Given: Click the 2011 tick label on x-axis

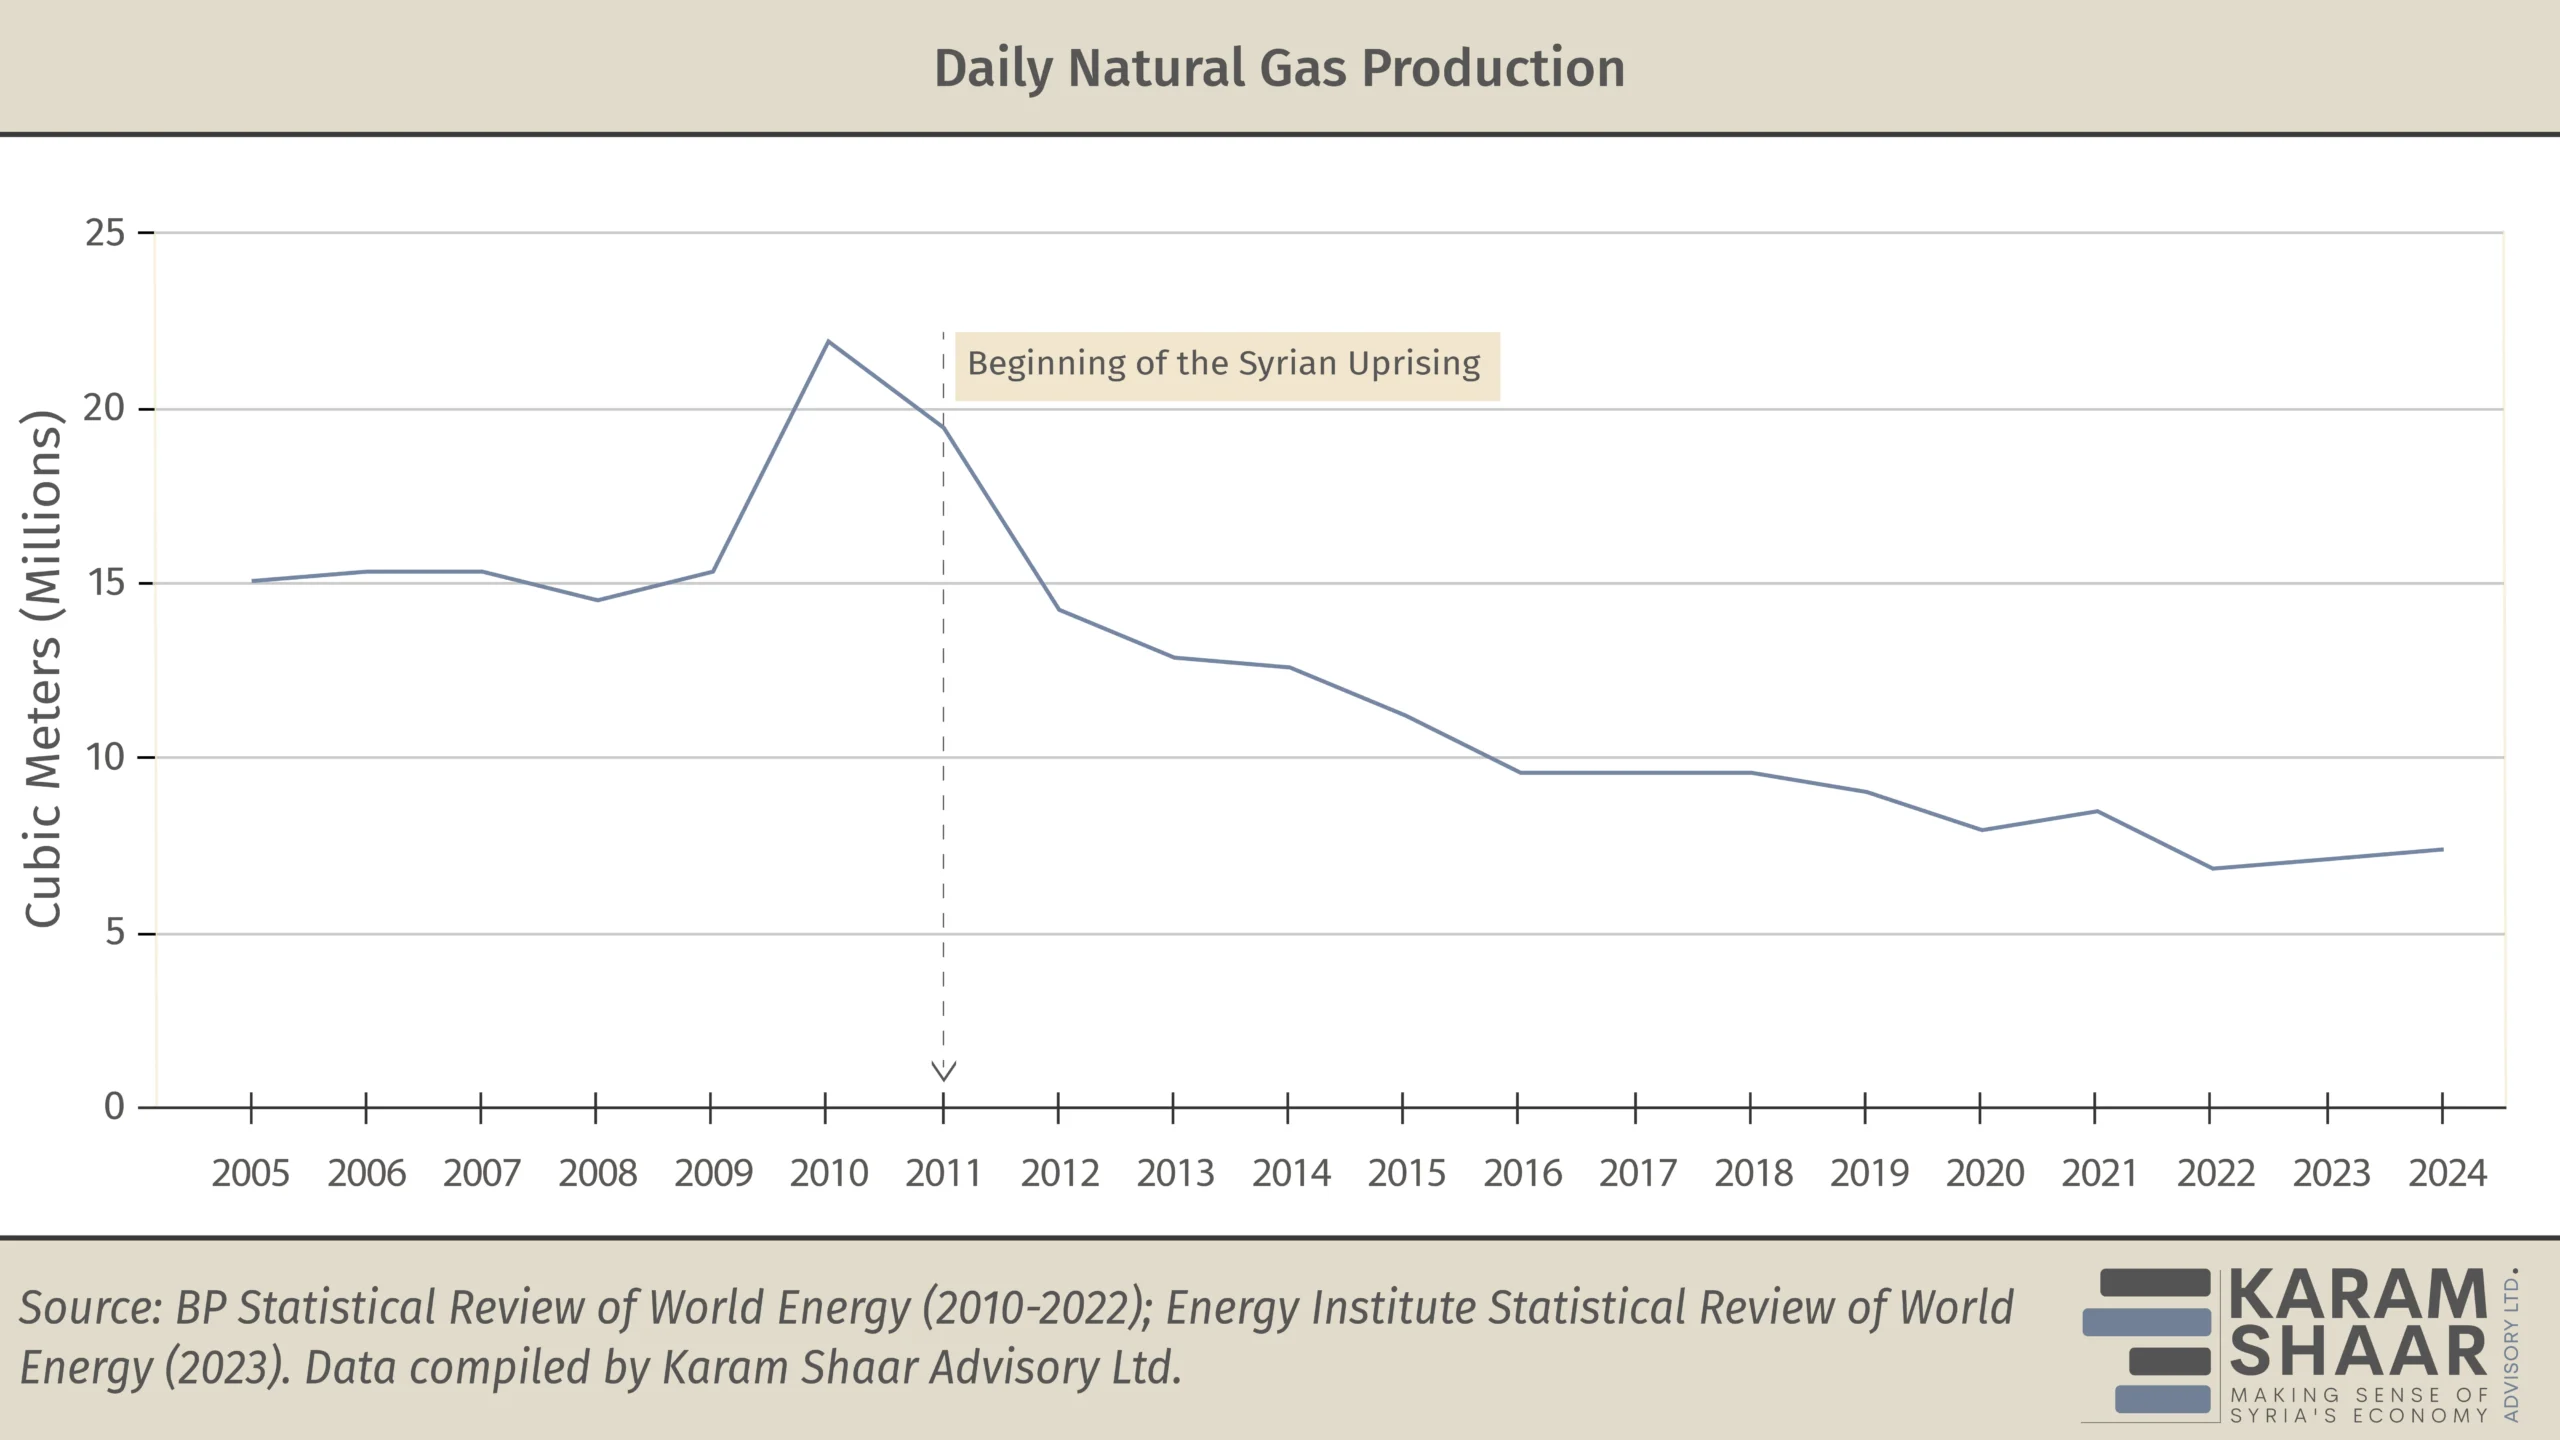Looking at the screenshot, I should pyautogui.click(x=943, y=1173).
